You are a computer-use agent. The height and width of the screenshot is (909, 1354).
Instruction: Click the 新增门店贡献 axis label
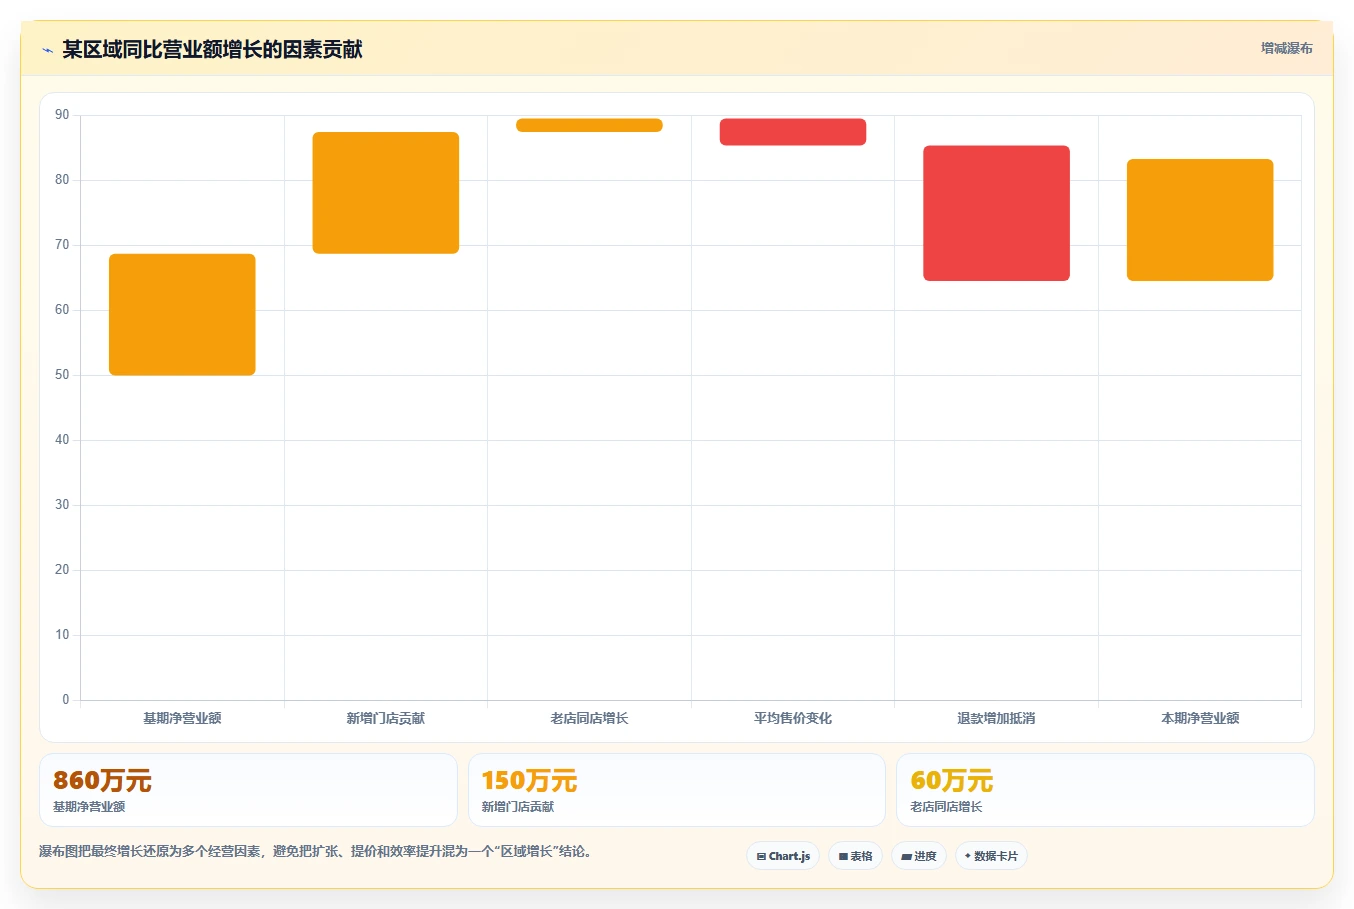pos(386,718)
